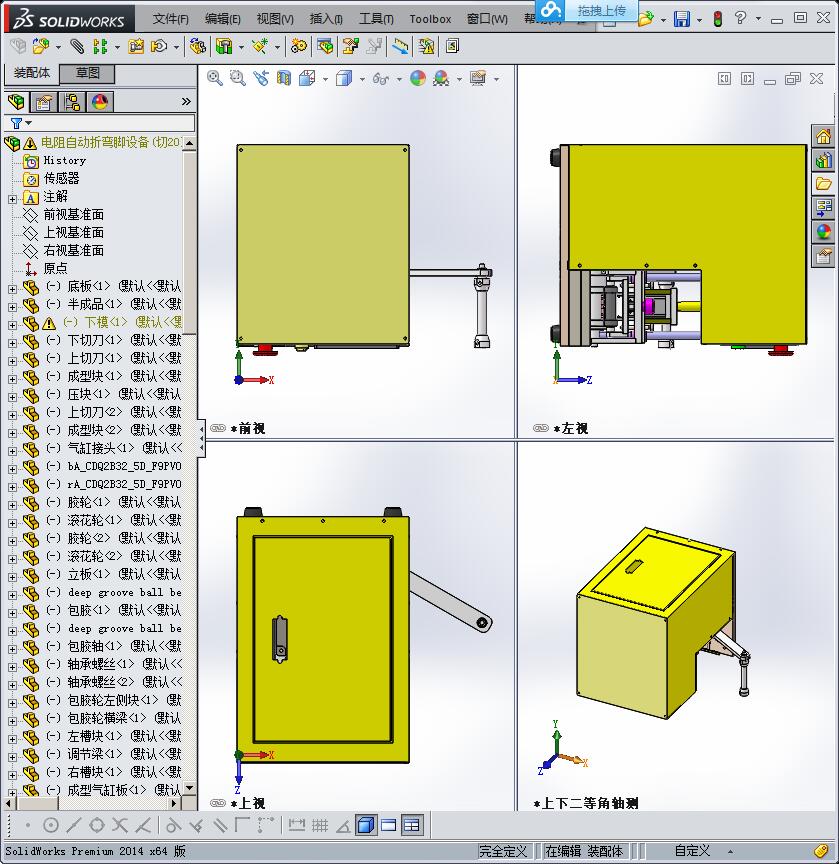This screenshot has height=864, width=839.
Task: Click the Exploded View icon
Action: [350, 46]
